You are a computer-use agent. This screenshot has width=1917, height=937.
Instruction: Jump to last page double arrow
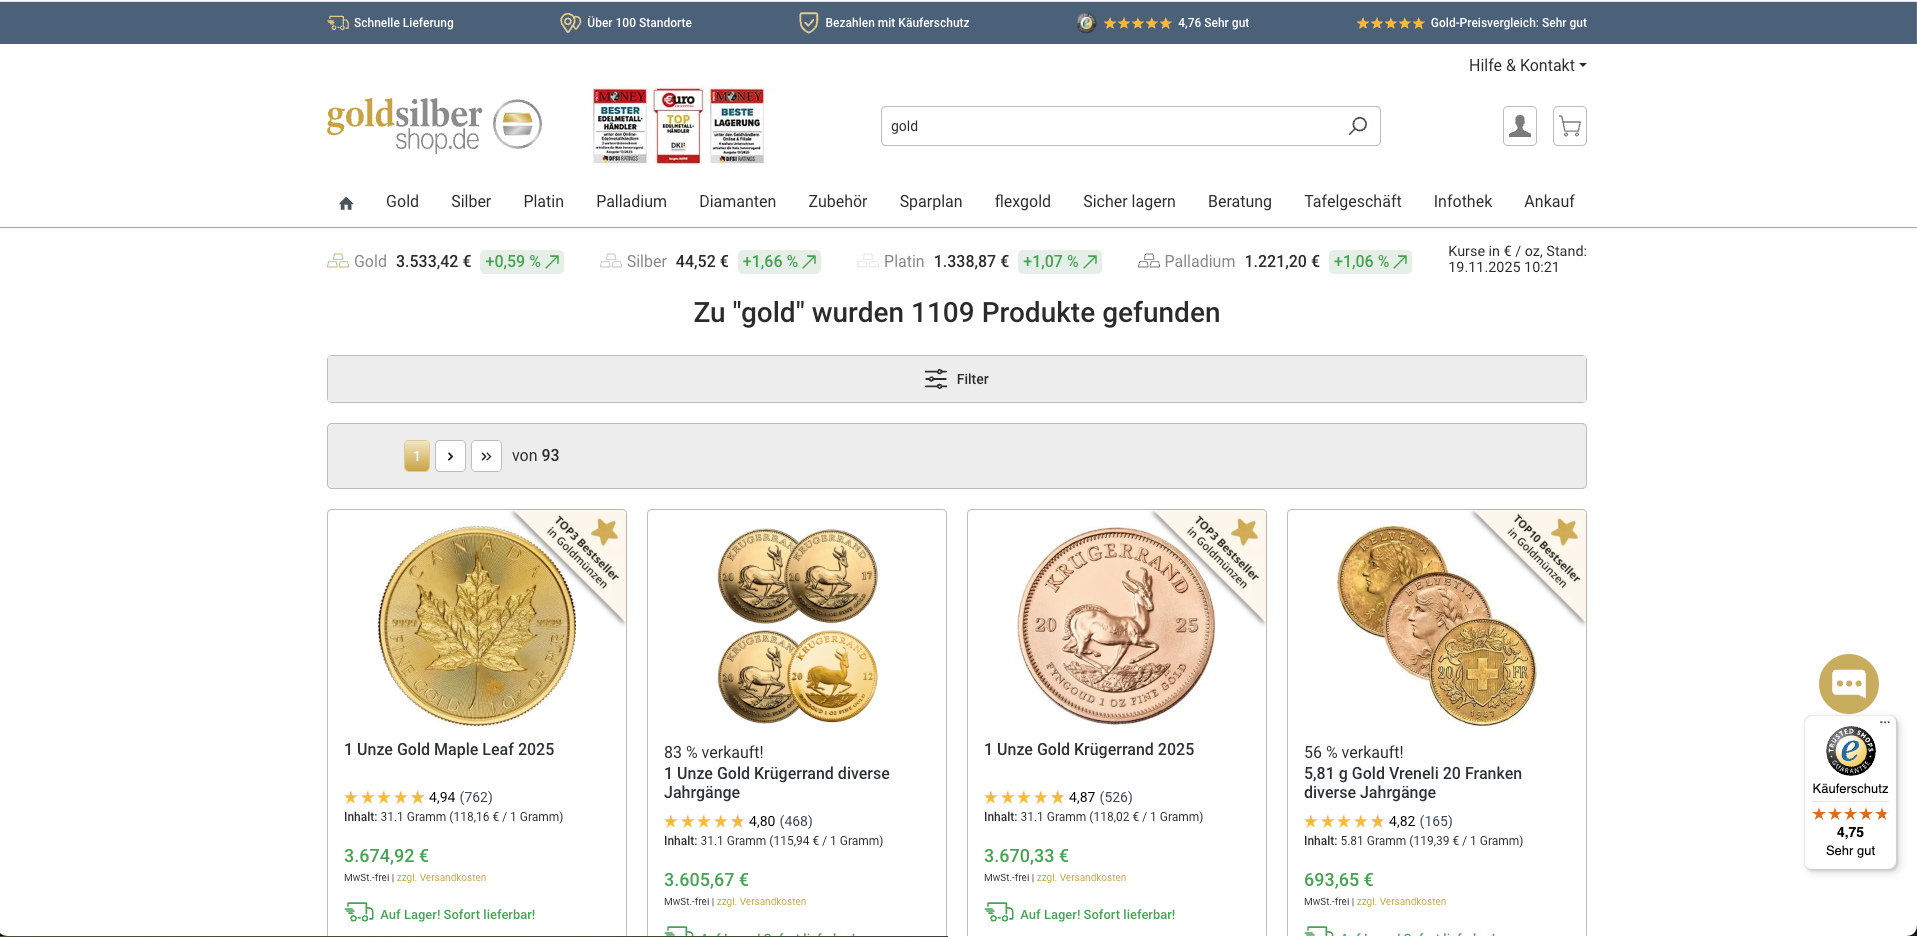click(486, 456)
